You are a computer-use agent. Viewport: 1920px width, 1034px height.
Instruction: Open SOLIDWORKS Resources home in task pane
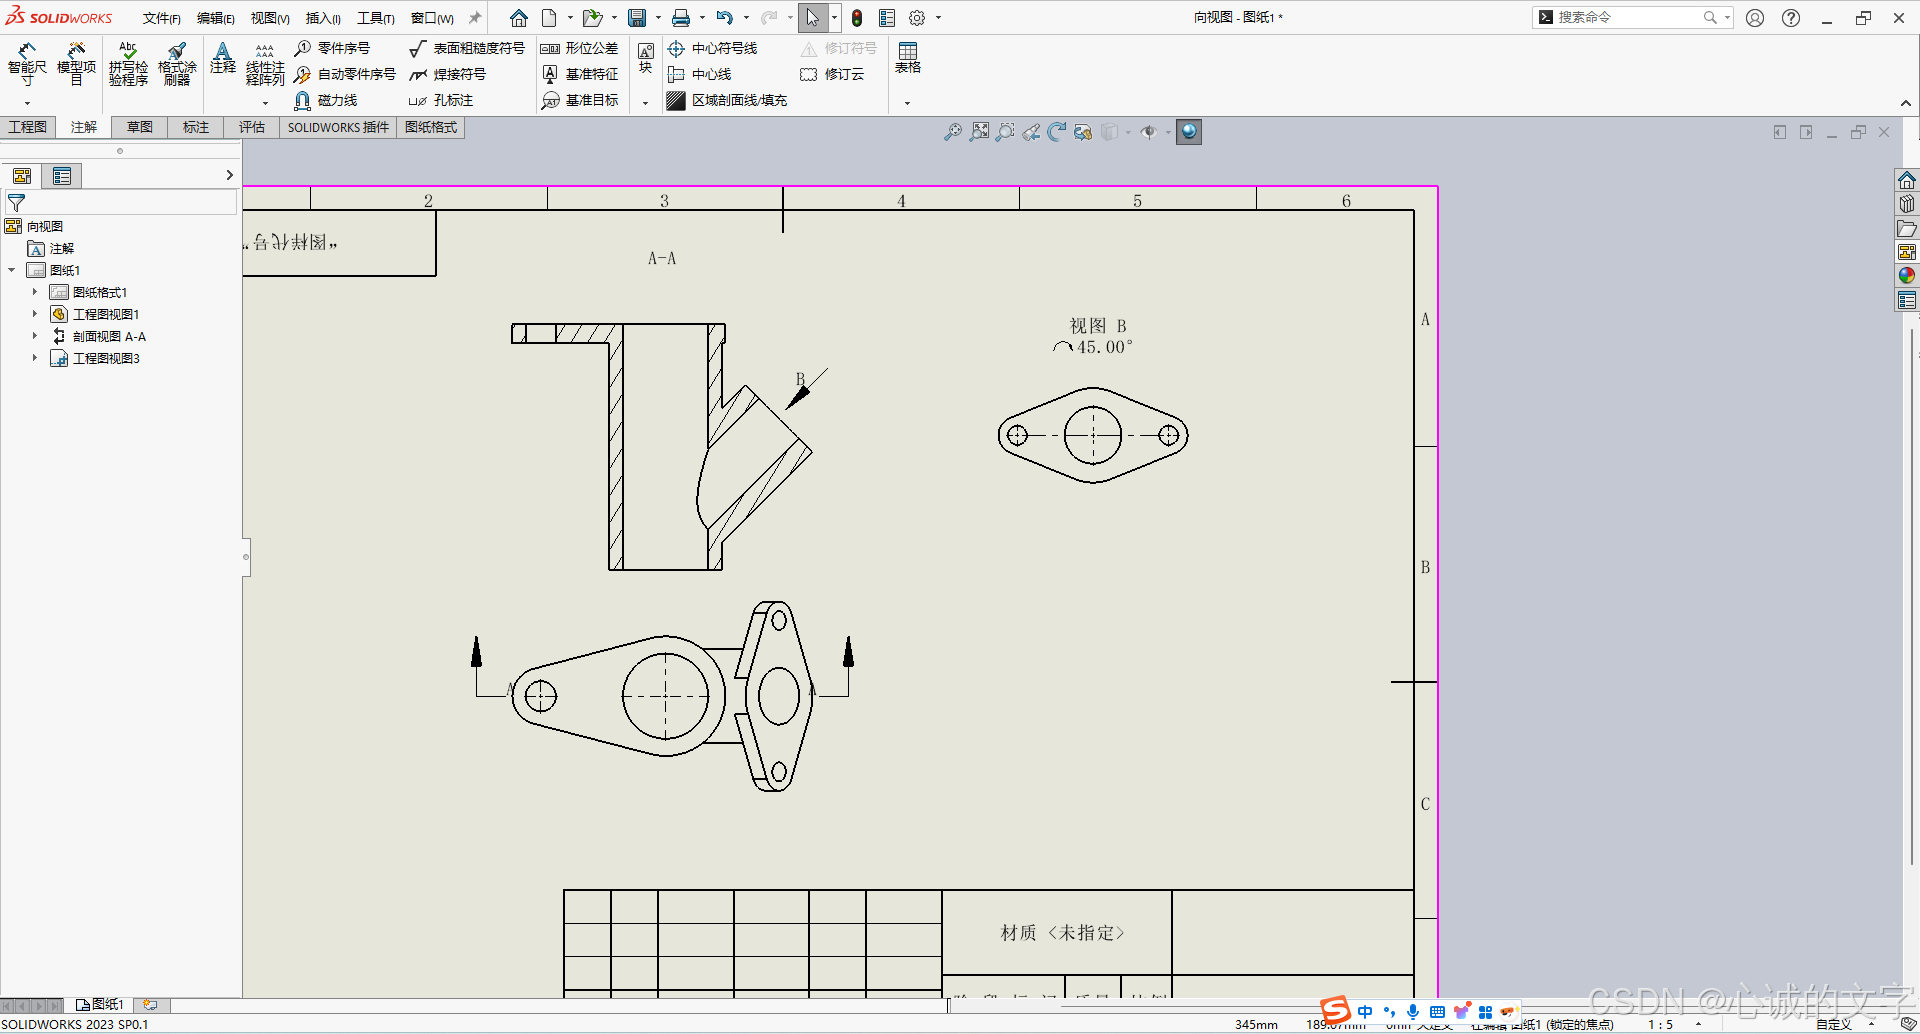[x=1907, y=180]
